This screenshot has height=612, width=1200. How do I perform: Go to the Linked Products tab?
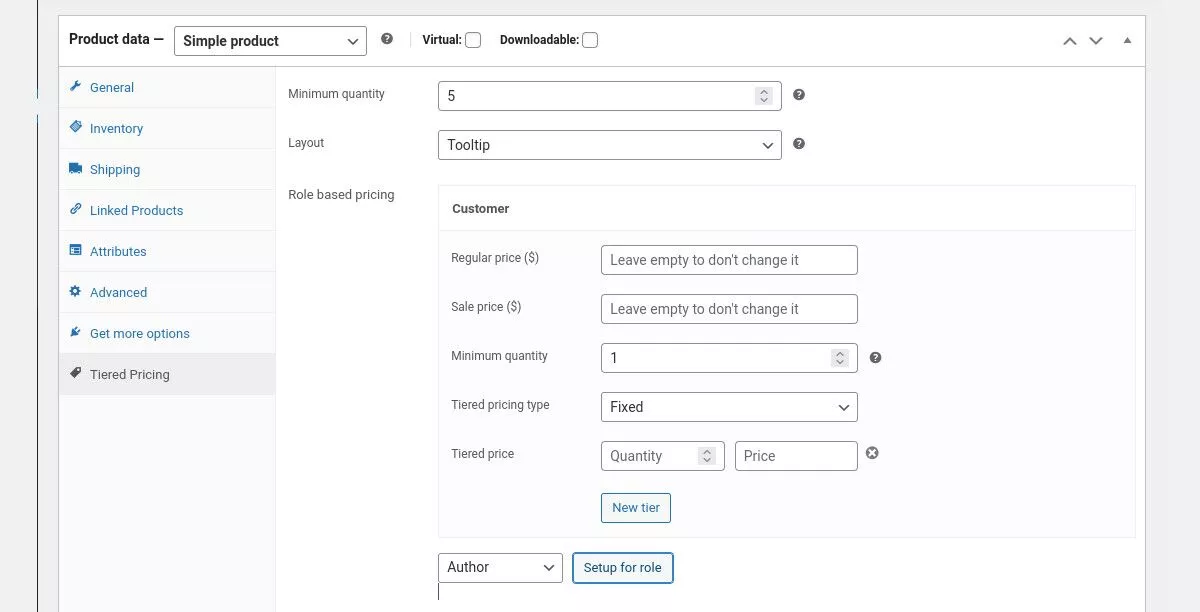(136, 211)
